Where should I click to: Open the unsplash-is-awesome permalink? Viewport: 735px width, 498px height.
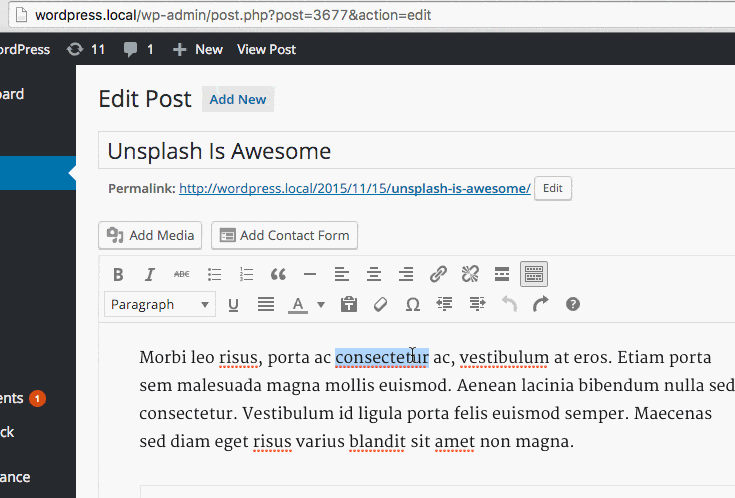pos(354,188)
